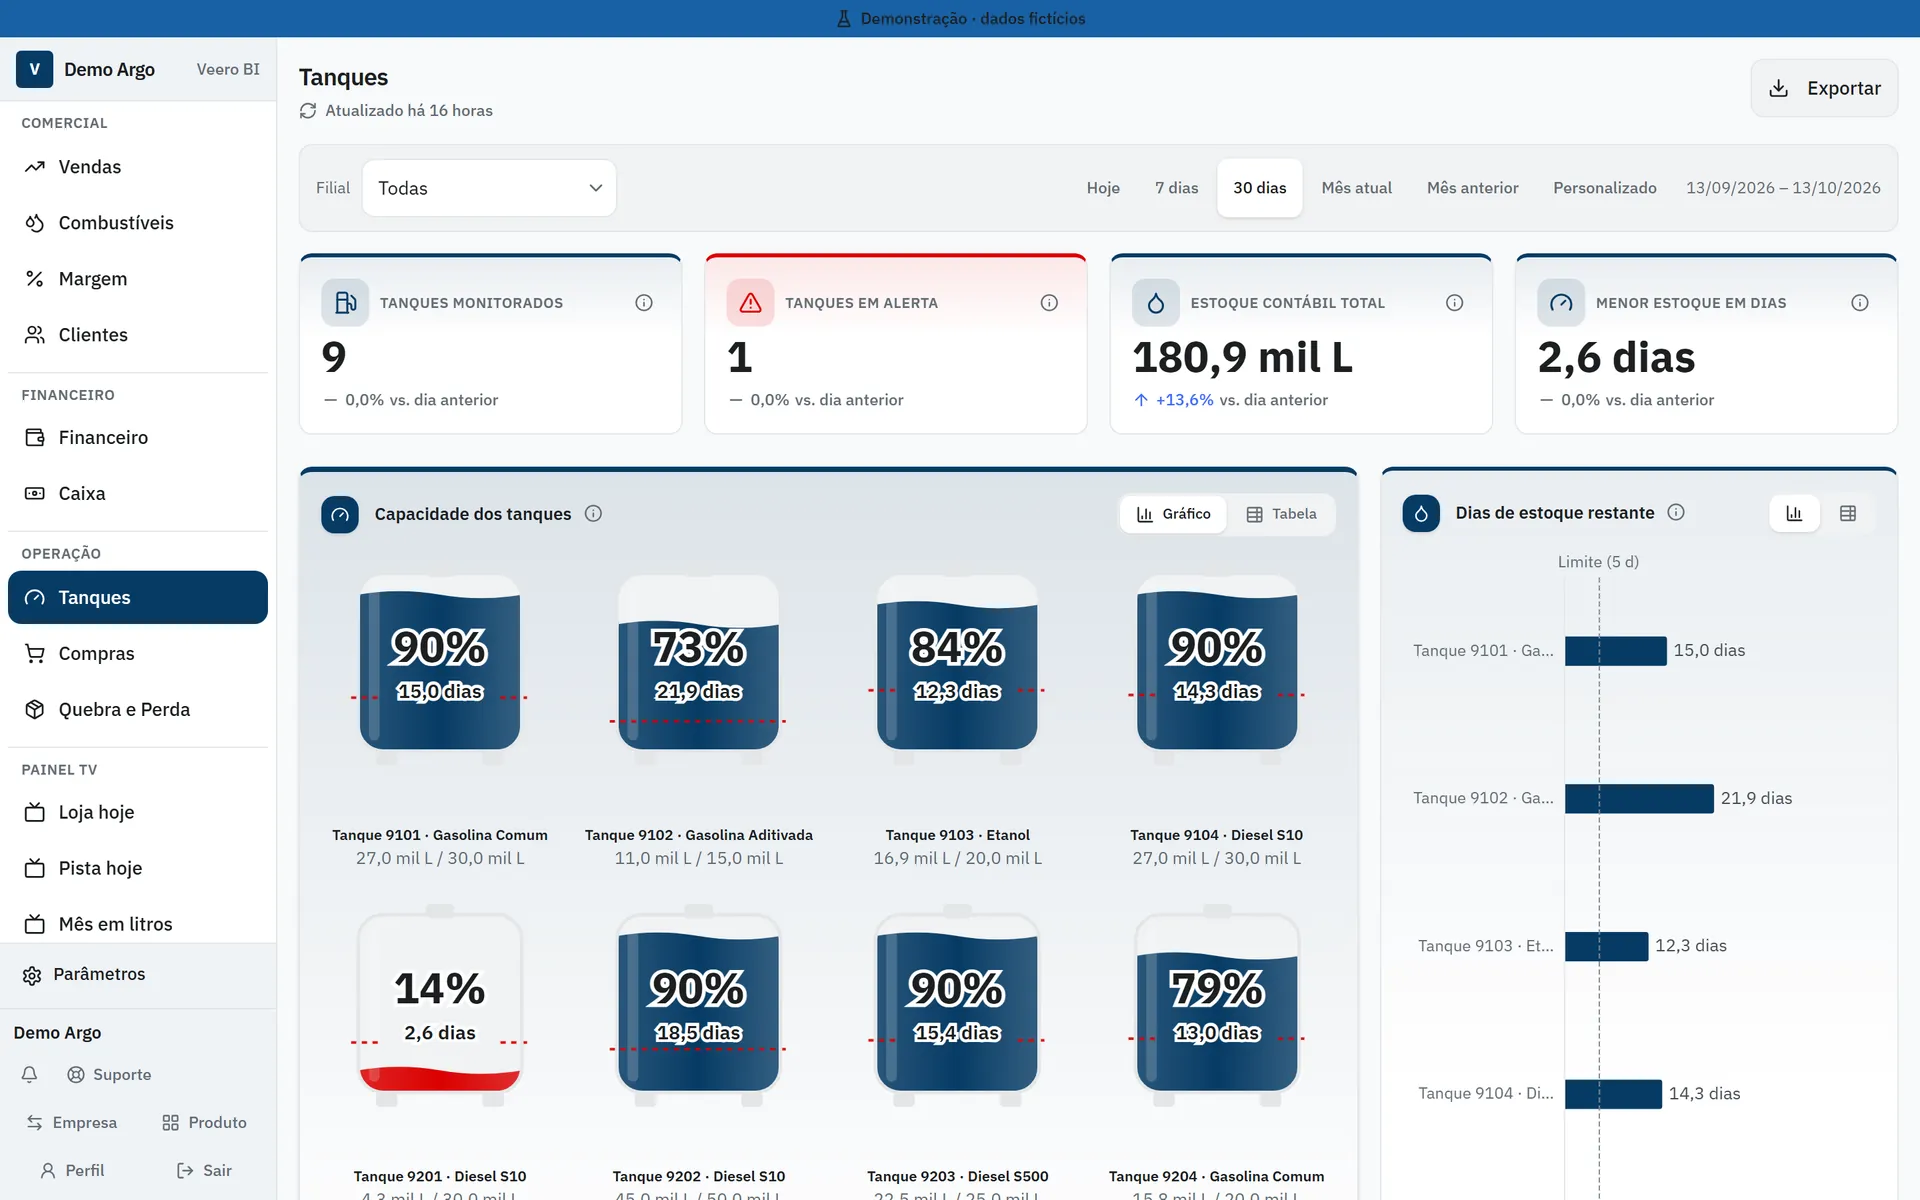Show table view for Dias de estoque
The height and width of the screenshot is (1200, 1920).
(x=1848, y=513)
